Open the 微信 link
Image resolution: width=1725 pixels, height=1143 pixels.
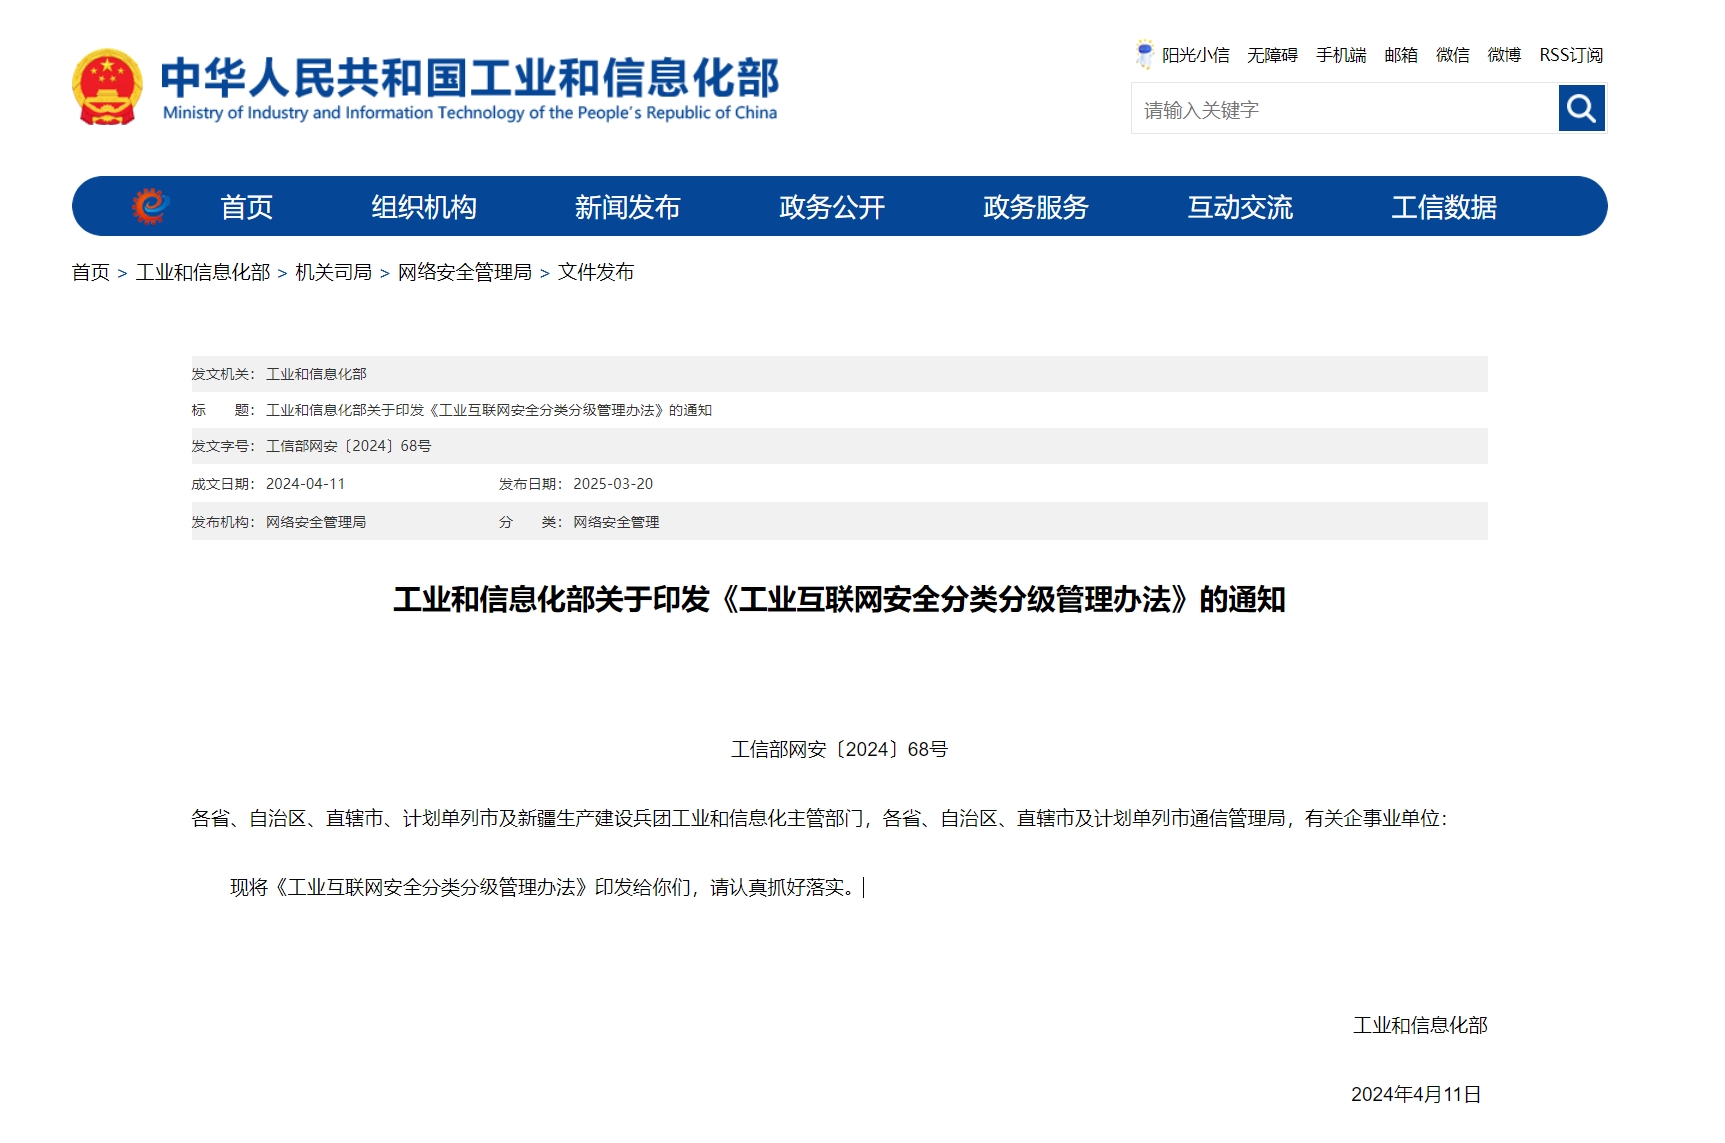coord(1452,55)
